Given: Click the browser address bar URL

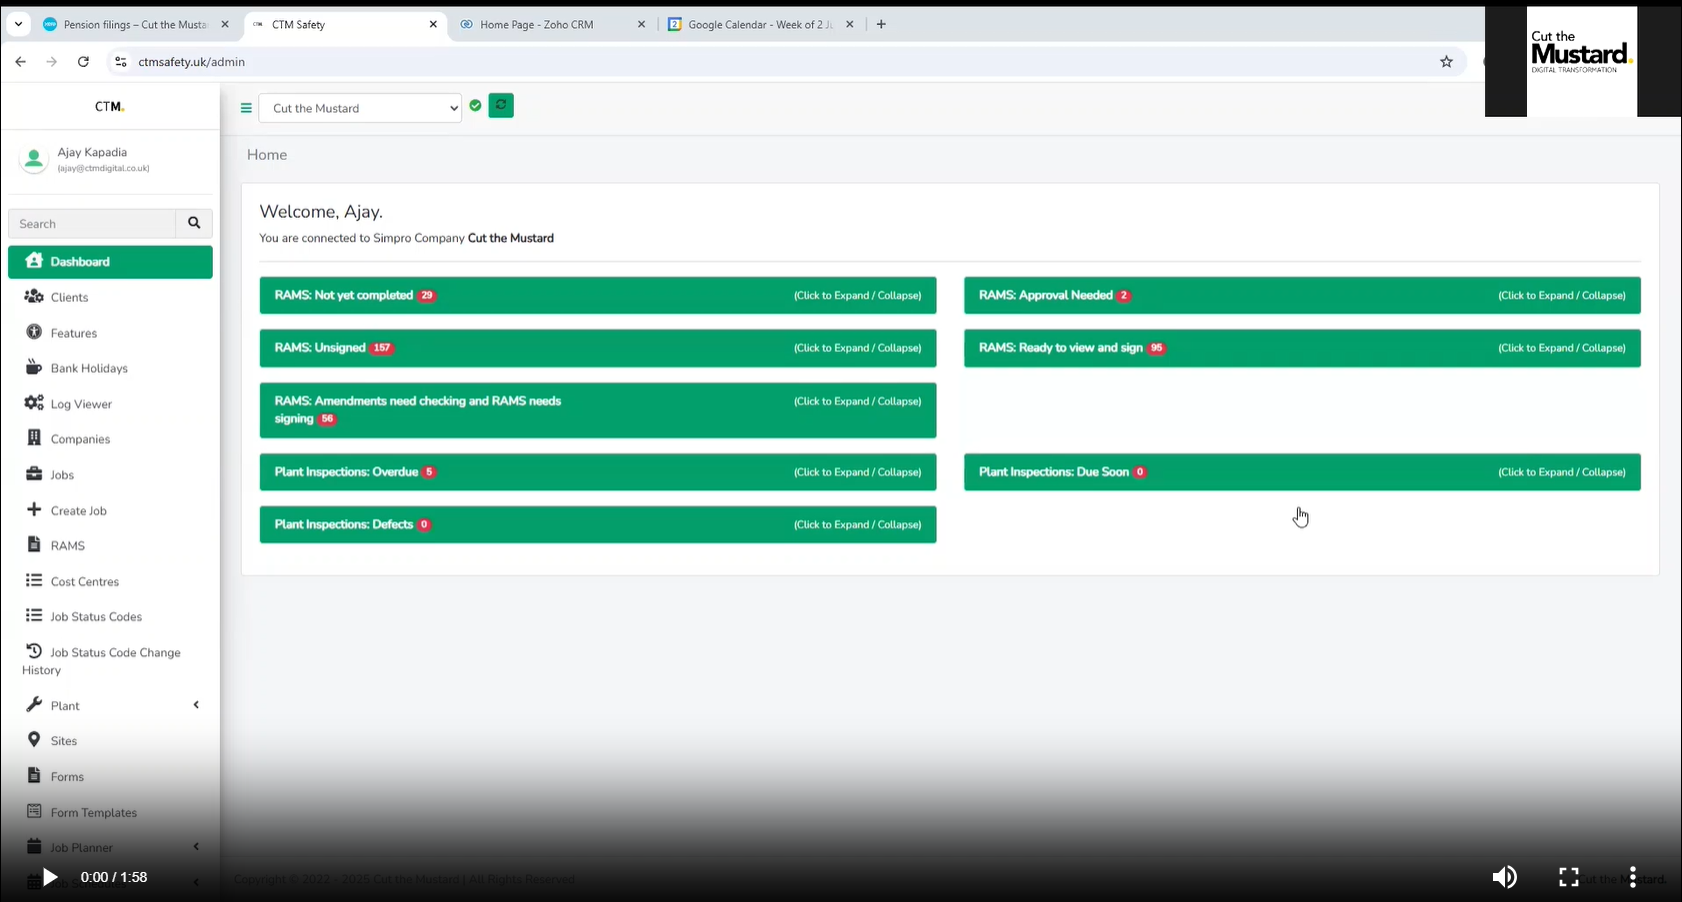Looking at the screenshot, I should 192,62.
